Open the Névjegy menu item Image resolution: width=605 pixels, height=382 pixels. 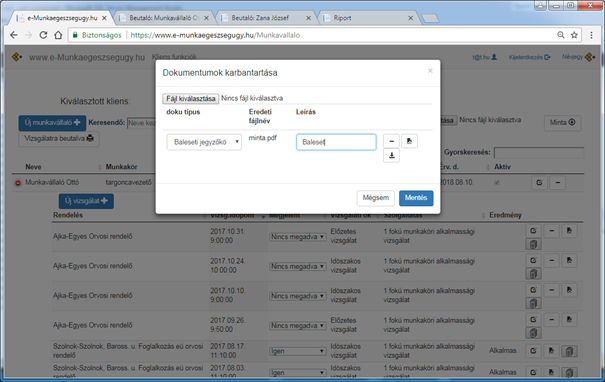tap(578, 57)
